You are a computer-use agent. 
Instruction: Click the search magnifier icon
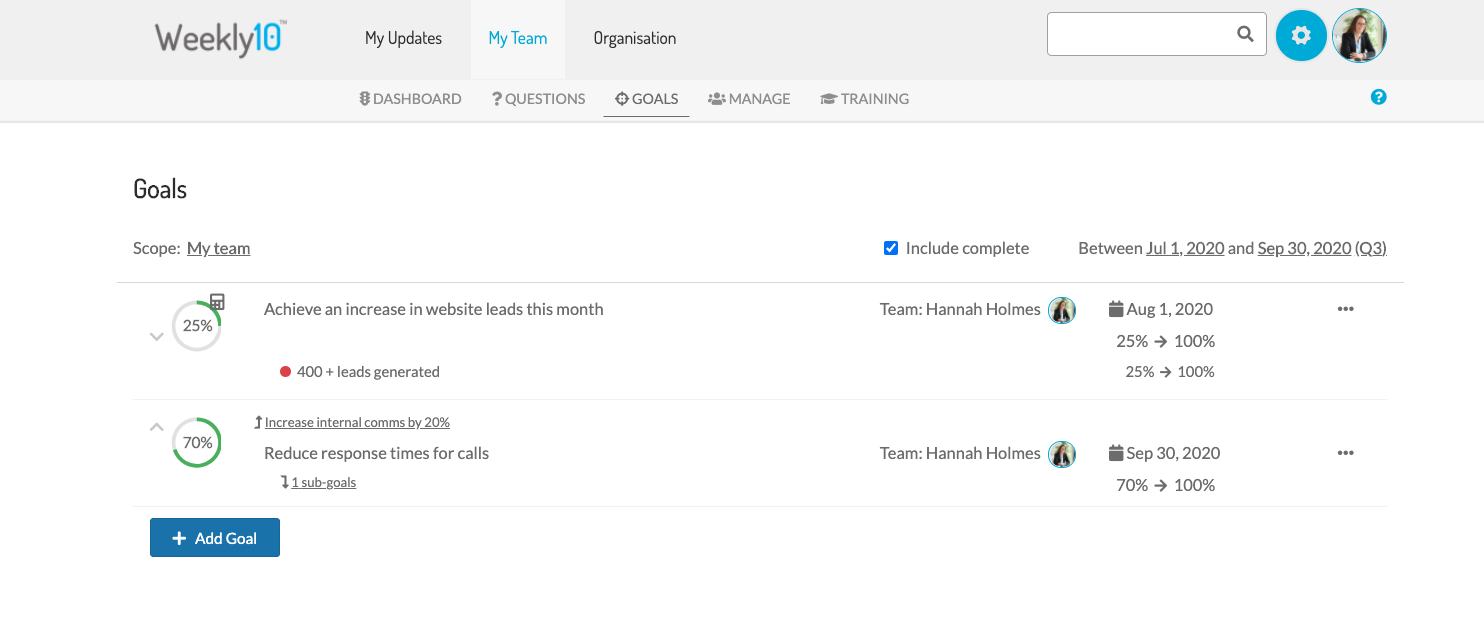(x=1245, y=35)
